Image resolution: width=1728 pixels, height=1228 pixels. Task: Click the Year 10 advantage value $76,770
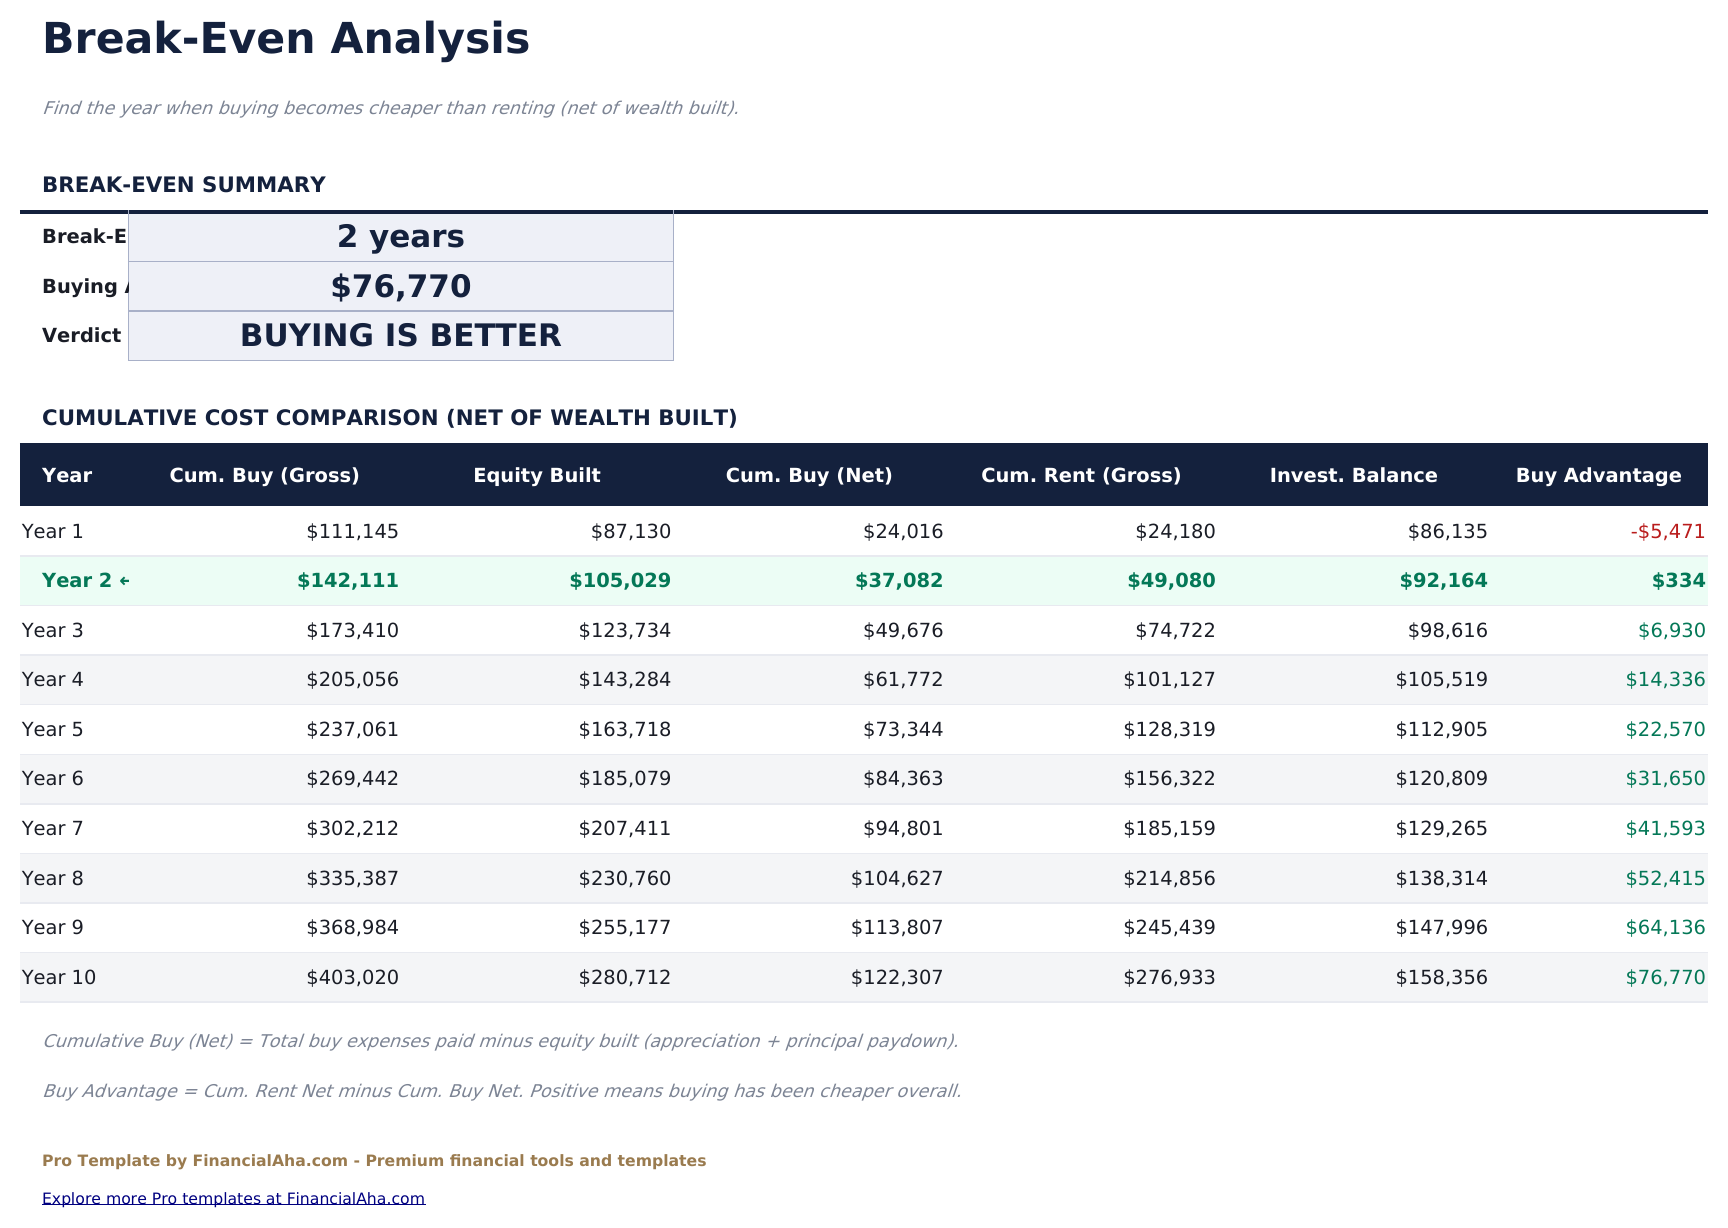pos(1668,977)
